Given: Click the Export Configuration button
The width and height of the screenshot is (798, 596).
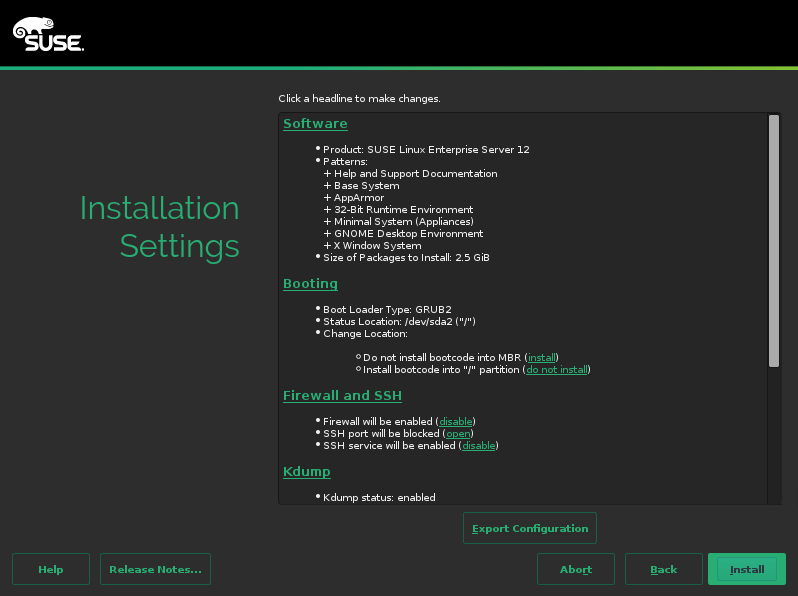Looking at the screenshot, I should (x=530, y=528).
